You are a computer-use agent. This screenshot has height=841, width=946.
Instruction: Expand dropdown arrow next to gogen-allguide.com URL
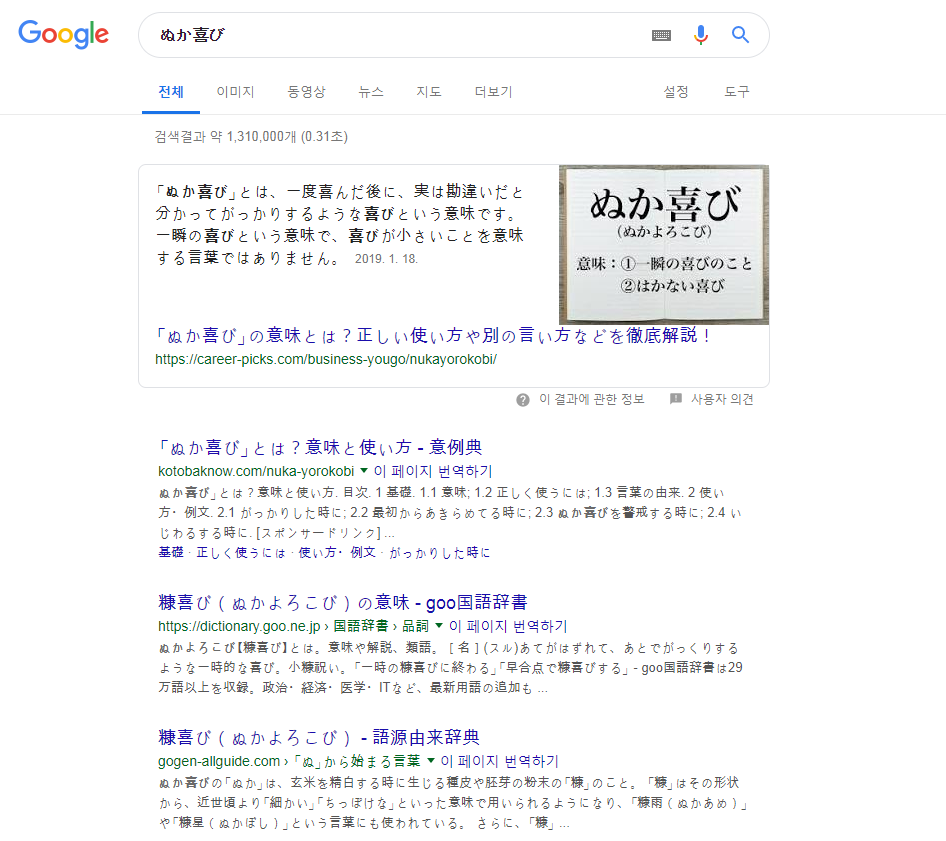point(431,760)
